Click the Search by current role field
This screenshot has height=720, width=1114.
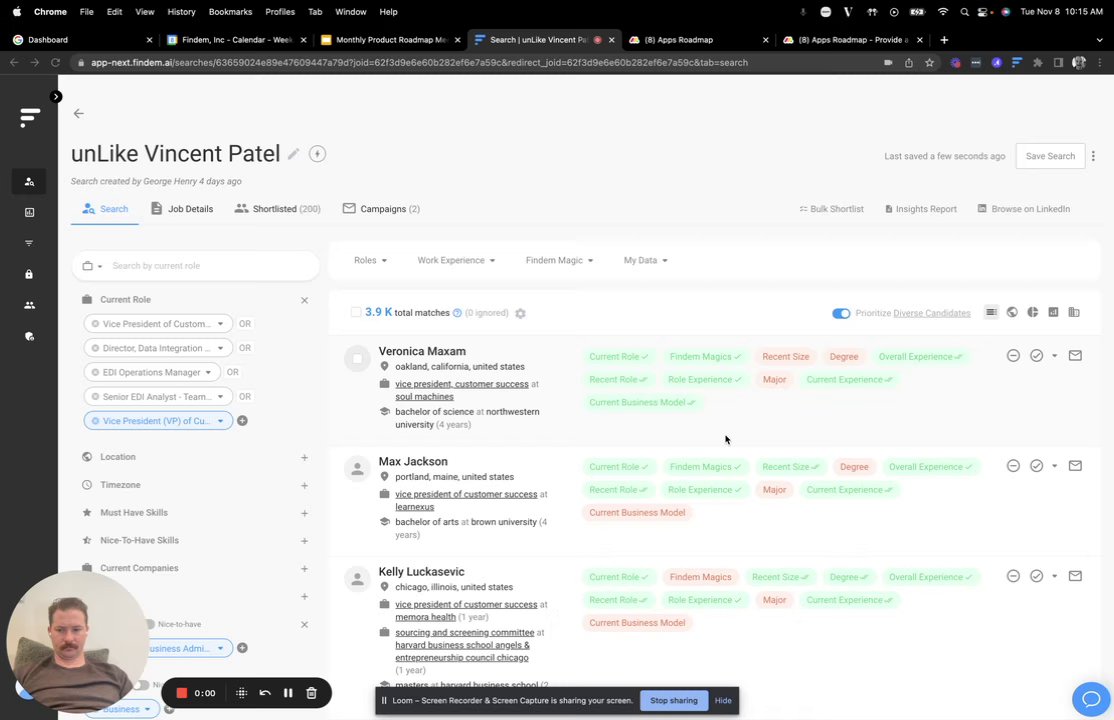tap(195, 266)
